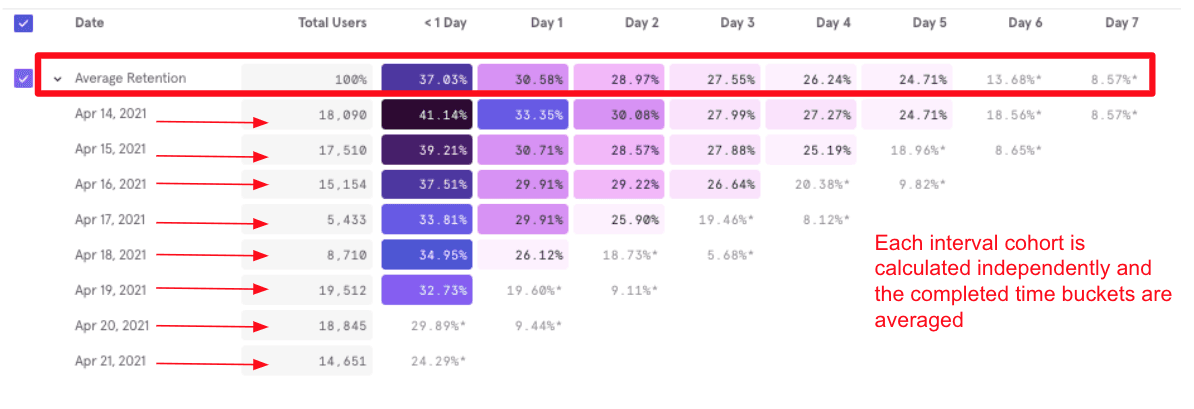
Task: Select the Apr 21, 2021 cohort date
Action: [x=111, y=360]
